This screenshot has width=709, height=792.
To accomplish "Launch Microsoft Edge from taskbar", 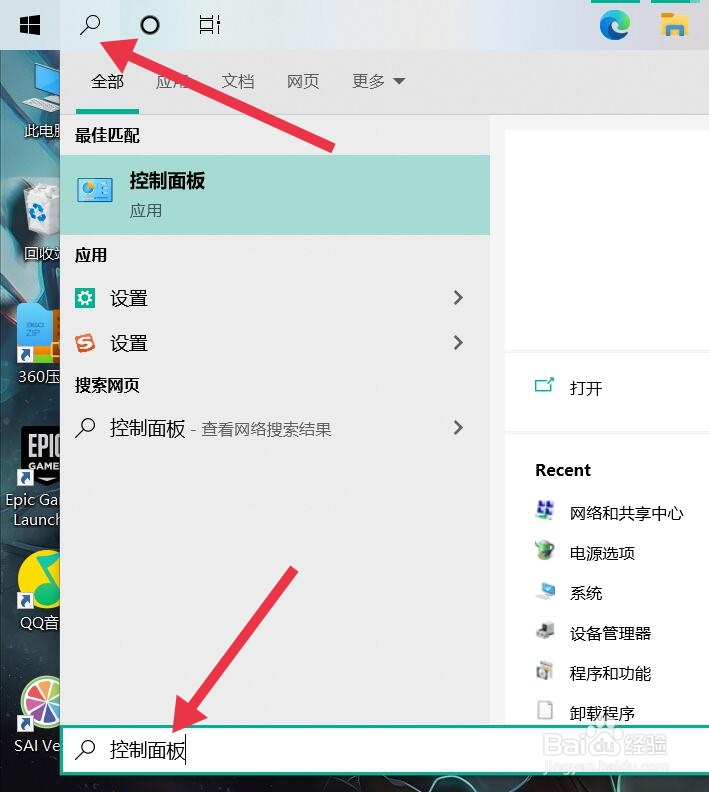I will pos(615,25).
